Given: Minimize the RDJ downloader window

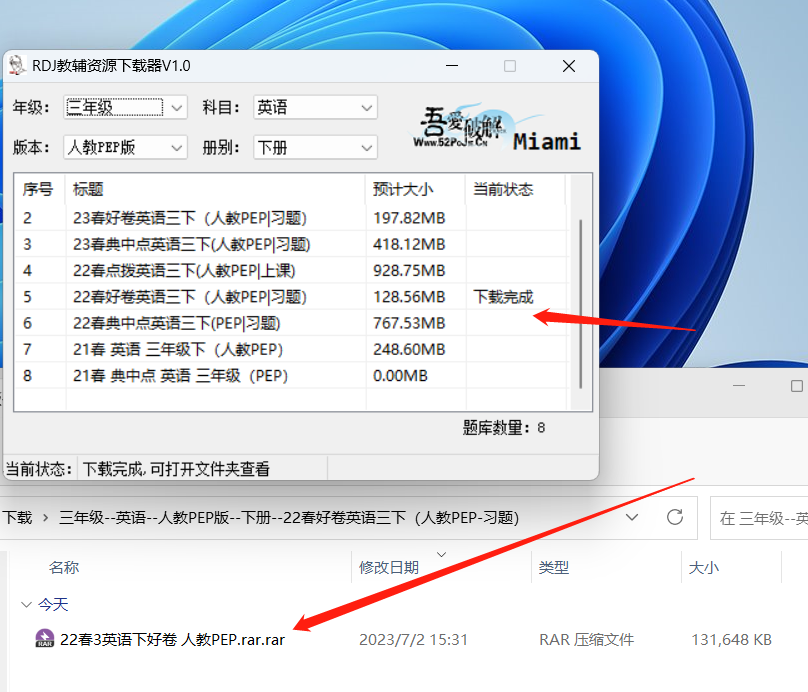Looking at the screenshot, I should (452, 66).
